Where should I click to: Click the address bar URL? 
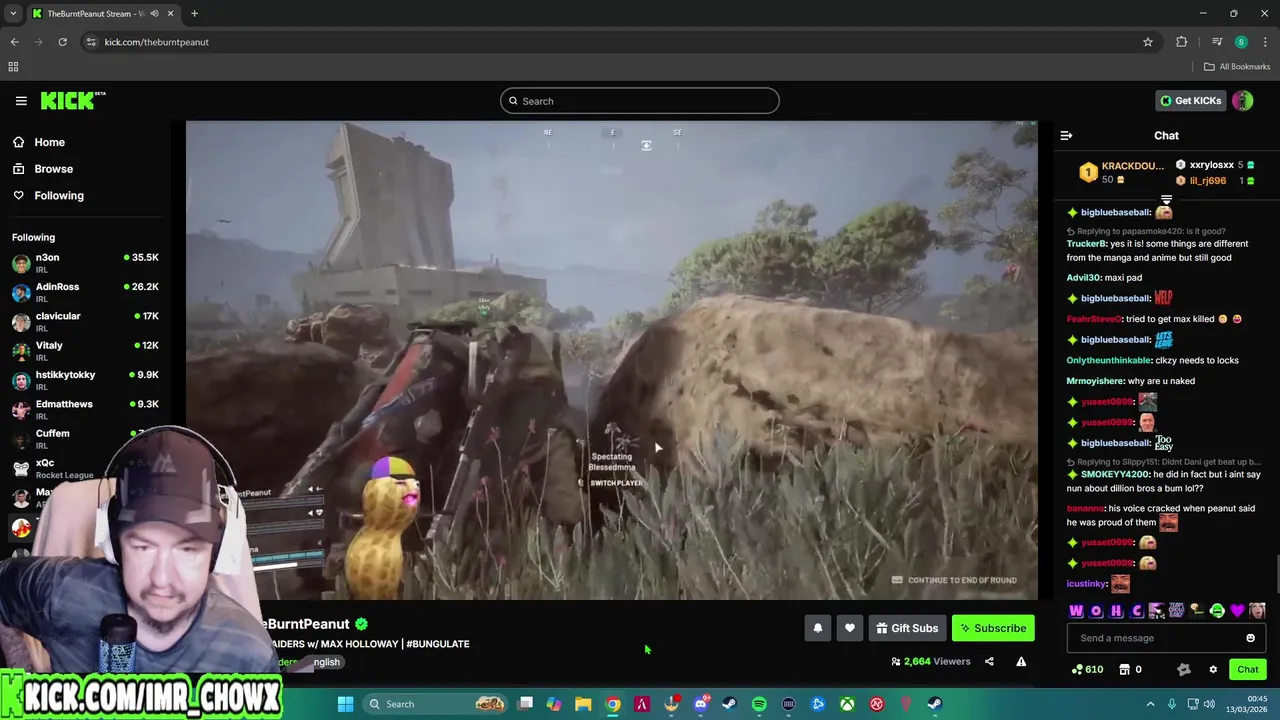tap(157, 42)
